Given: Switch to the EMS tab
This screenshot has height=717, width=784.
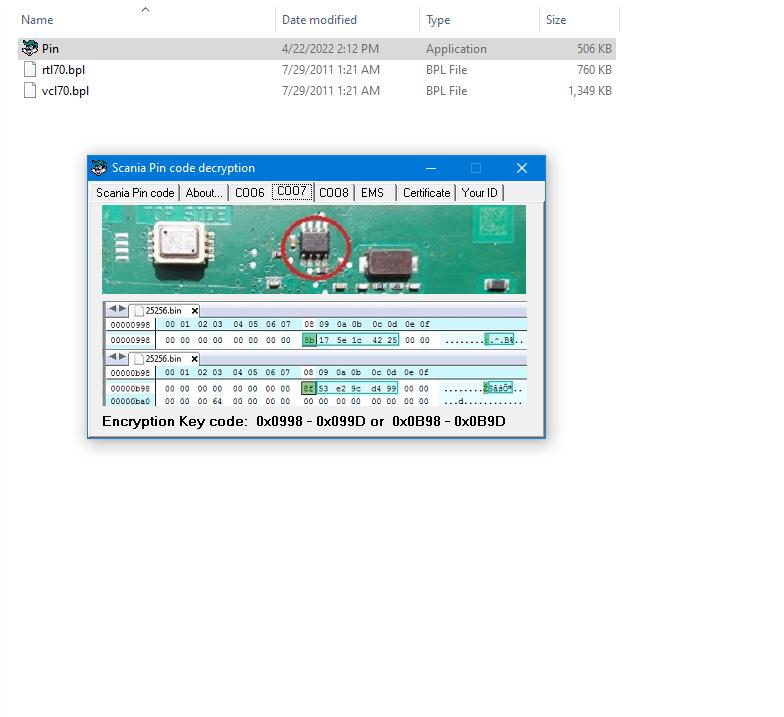Looking at the screenshot, I should 372,193.
